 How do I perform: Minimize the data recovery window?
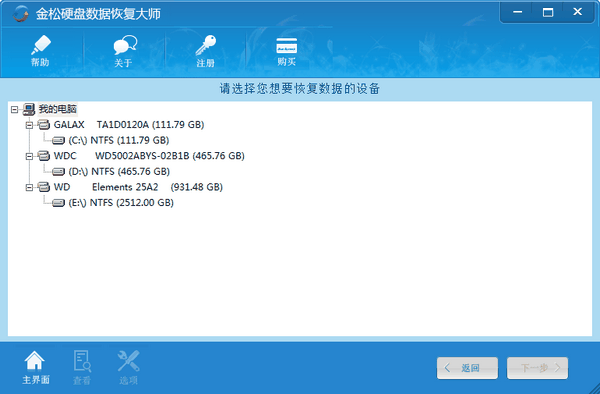518,12
